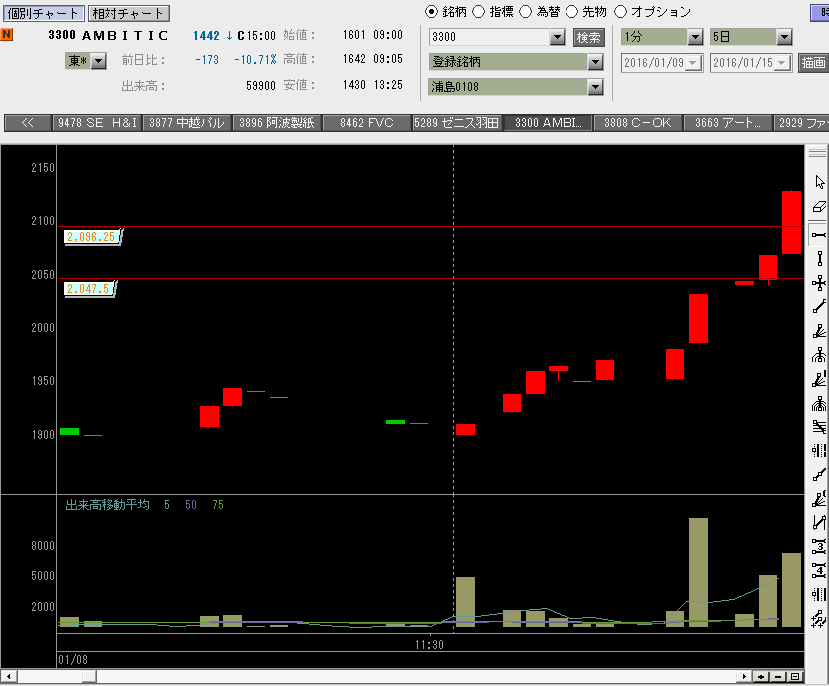829x686 pixels.
Task: Select the arrow pointer tool
Action: click(819, 182)
